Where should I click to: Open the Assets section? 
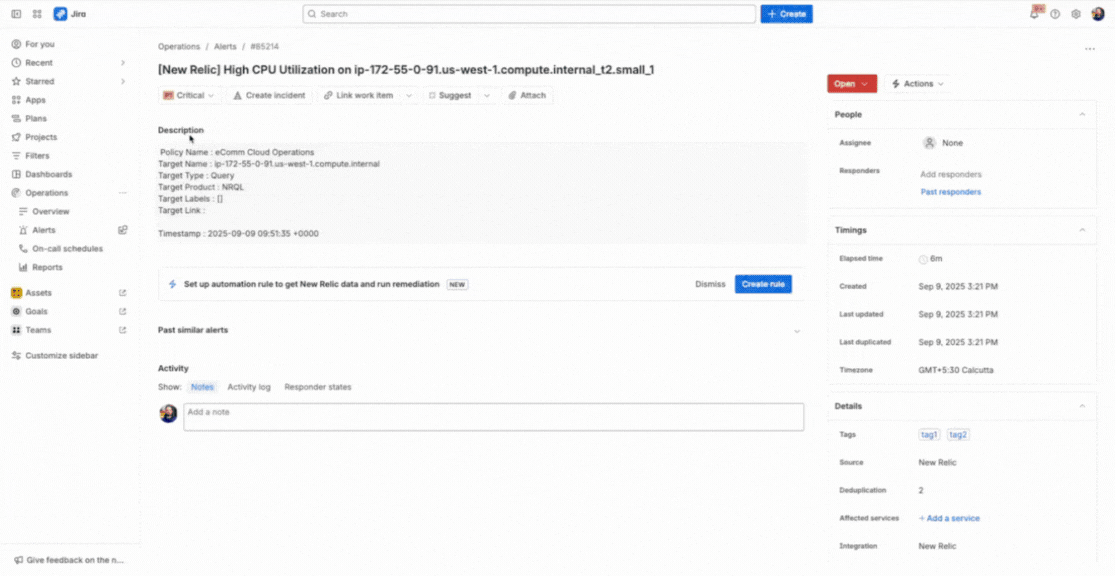pos(39,292)
